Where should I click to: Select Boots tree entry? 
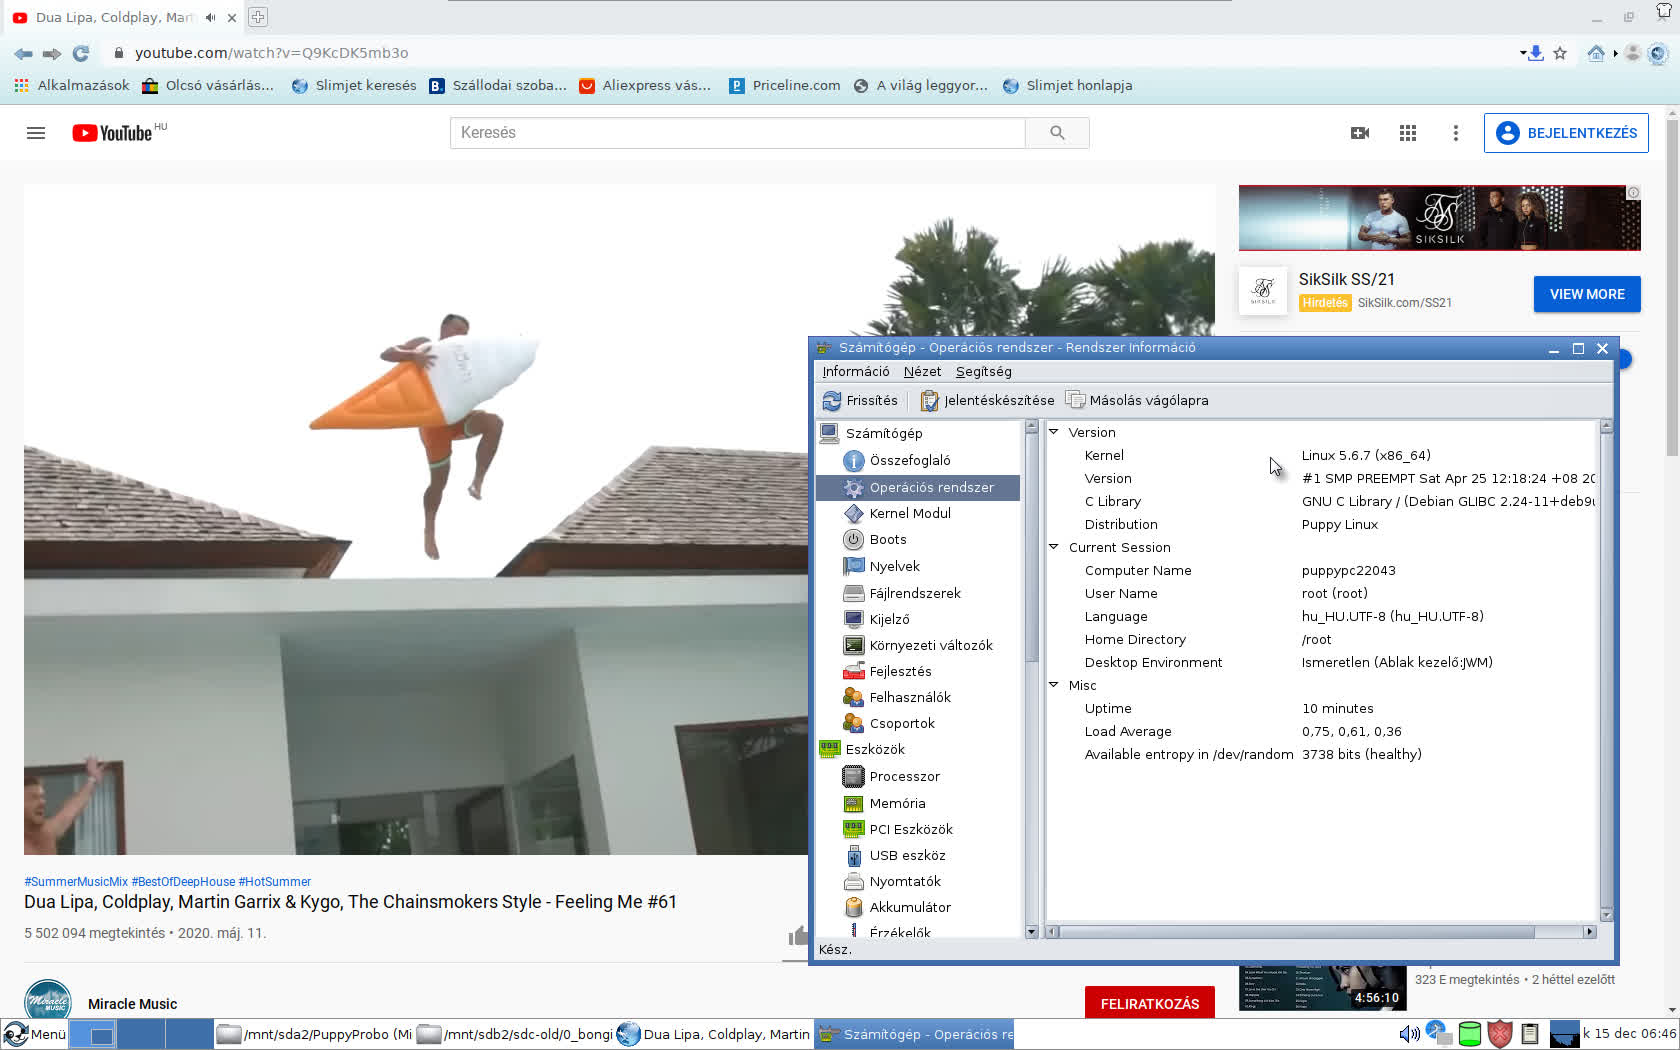887,539
